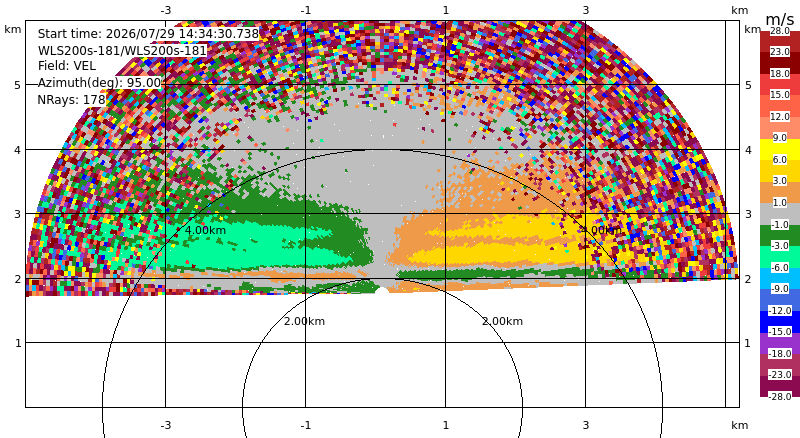800x438 pixels.
Task: Click the m/s units title
Action: click(x=780, y=19)
